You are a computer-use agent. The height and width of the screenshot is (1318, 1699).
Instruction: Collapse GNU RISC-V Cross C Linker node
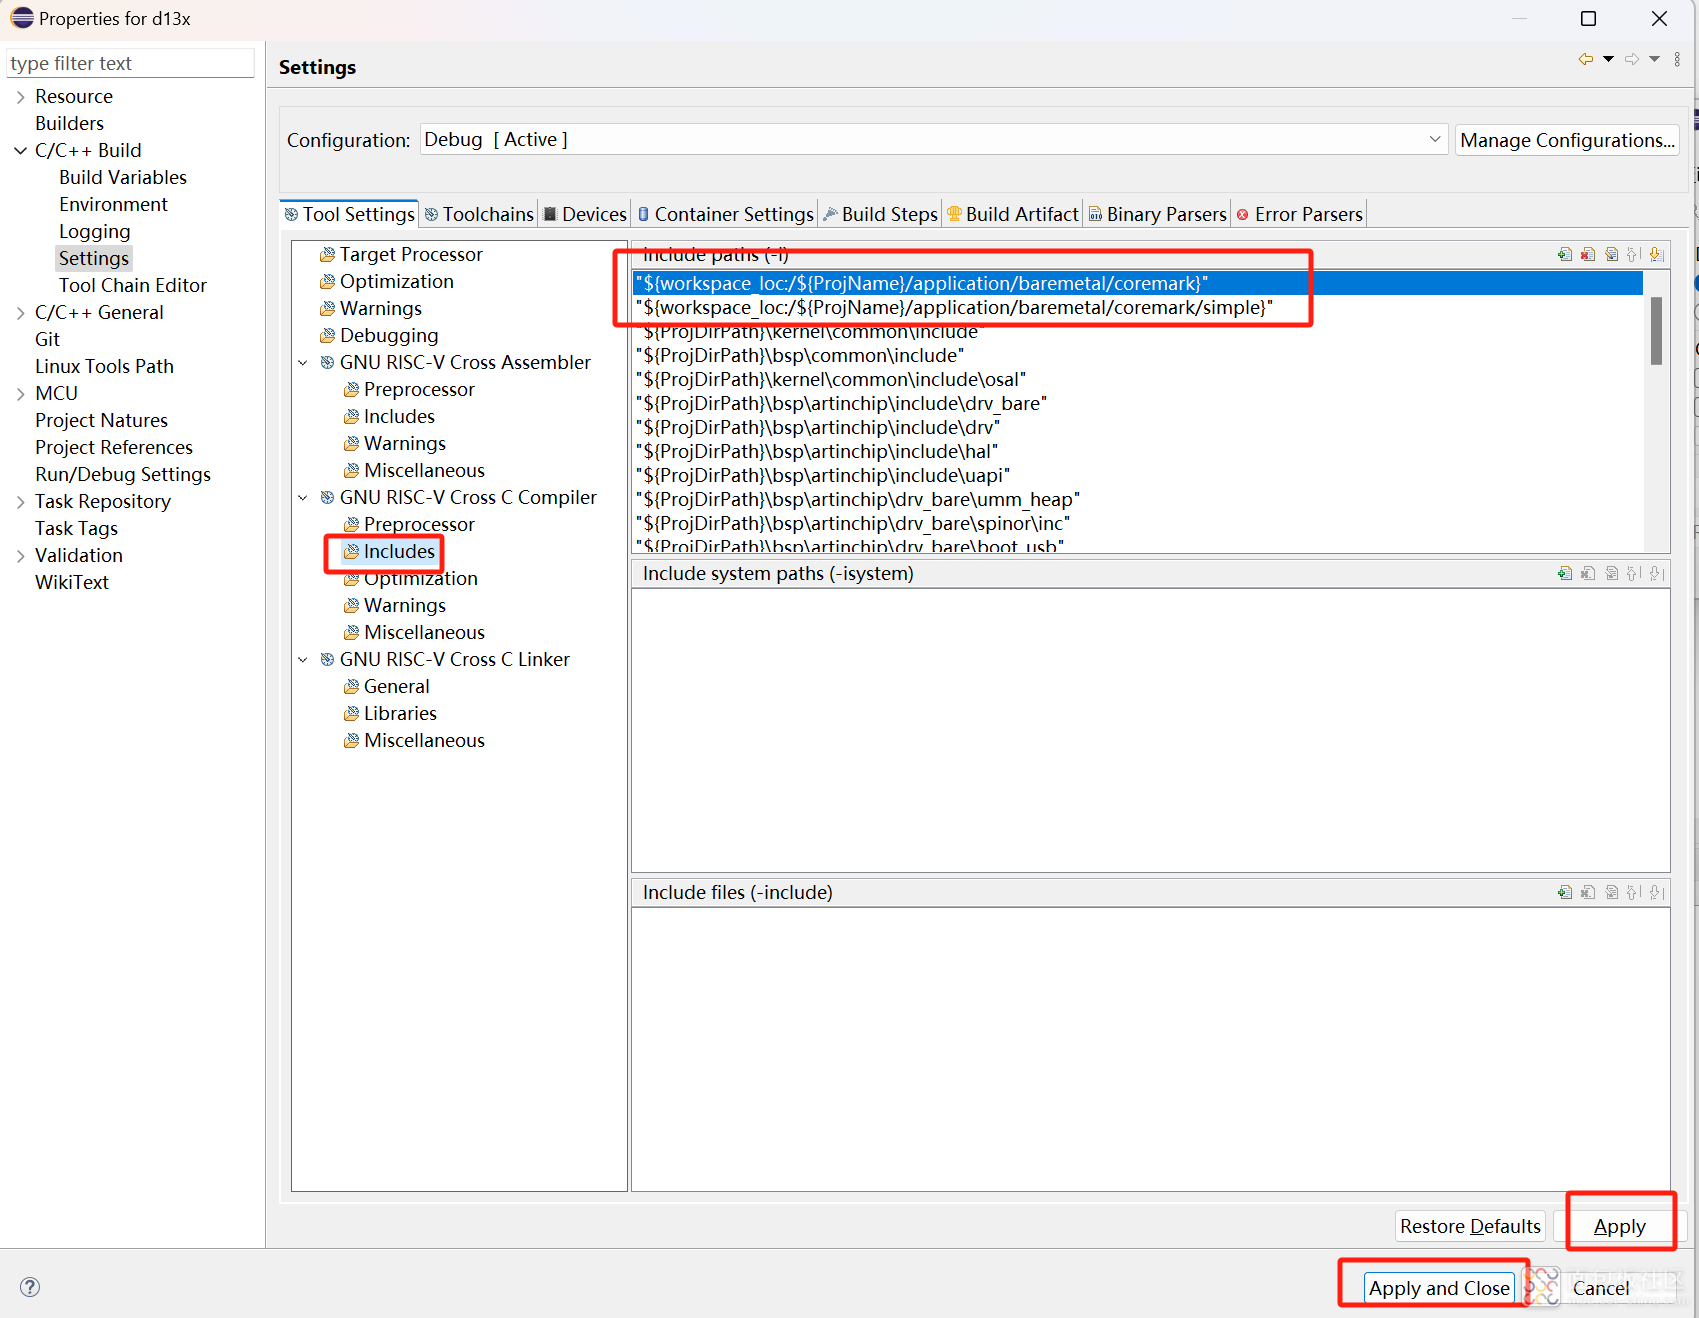303,660
